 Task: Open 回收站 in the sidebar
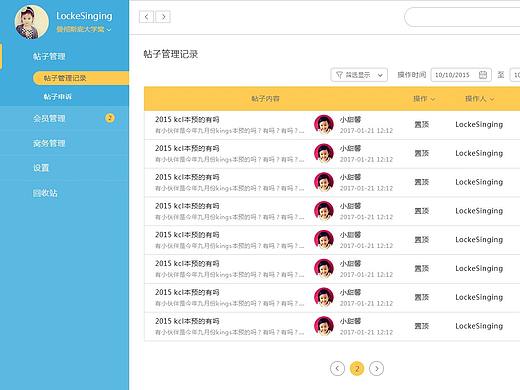pos(45,193)
